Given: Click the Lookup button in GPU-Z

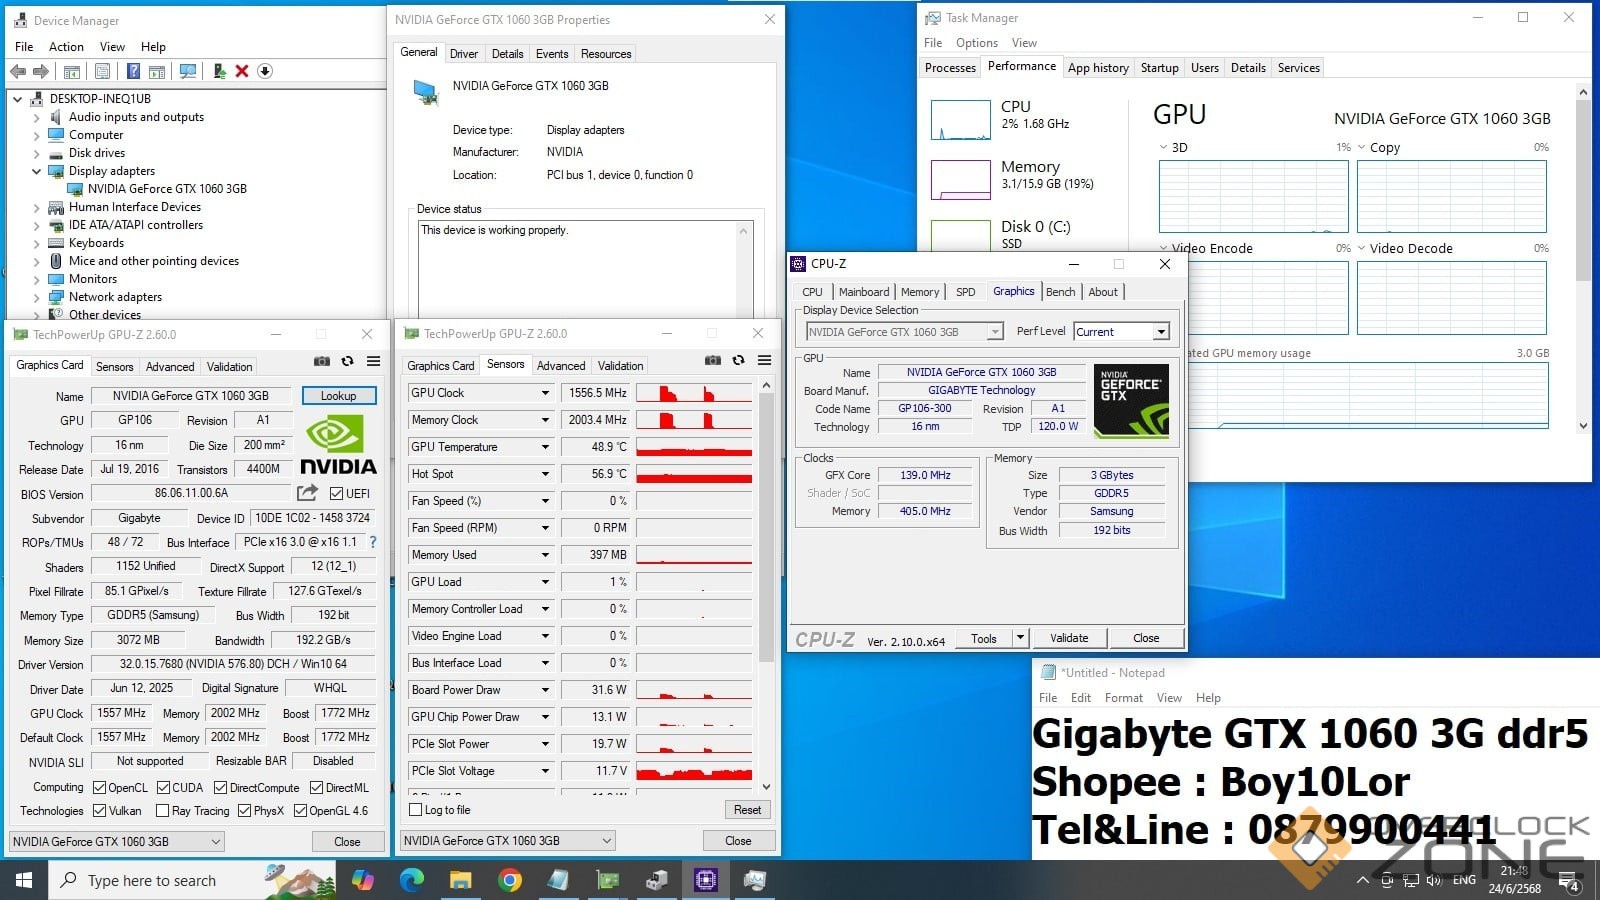Looking at the screenshot, I should pyautogui.click(x=338, y=396).
